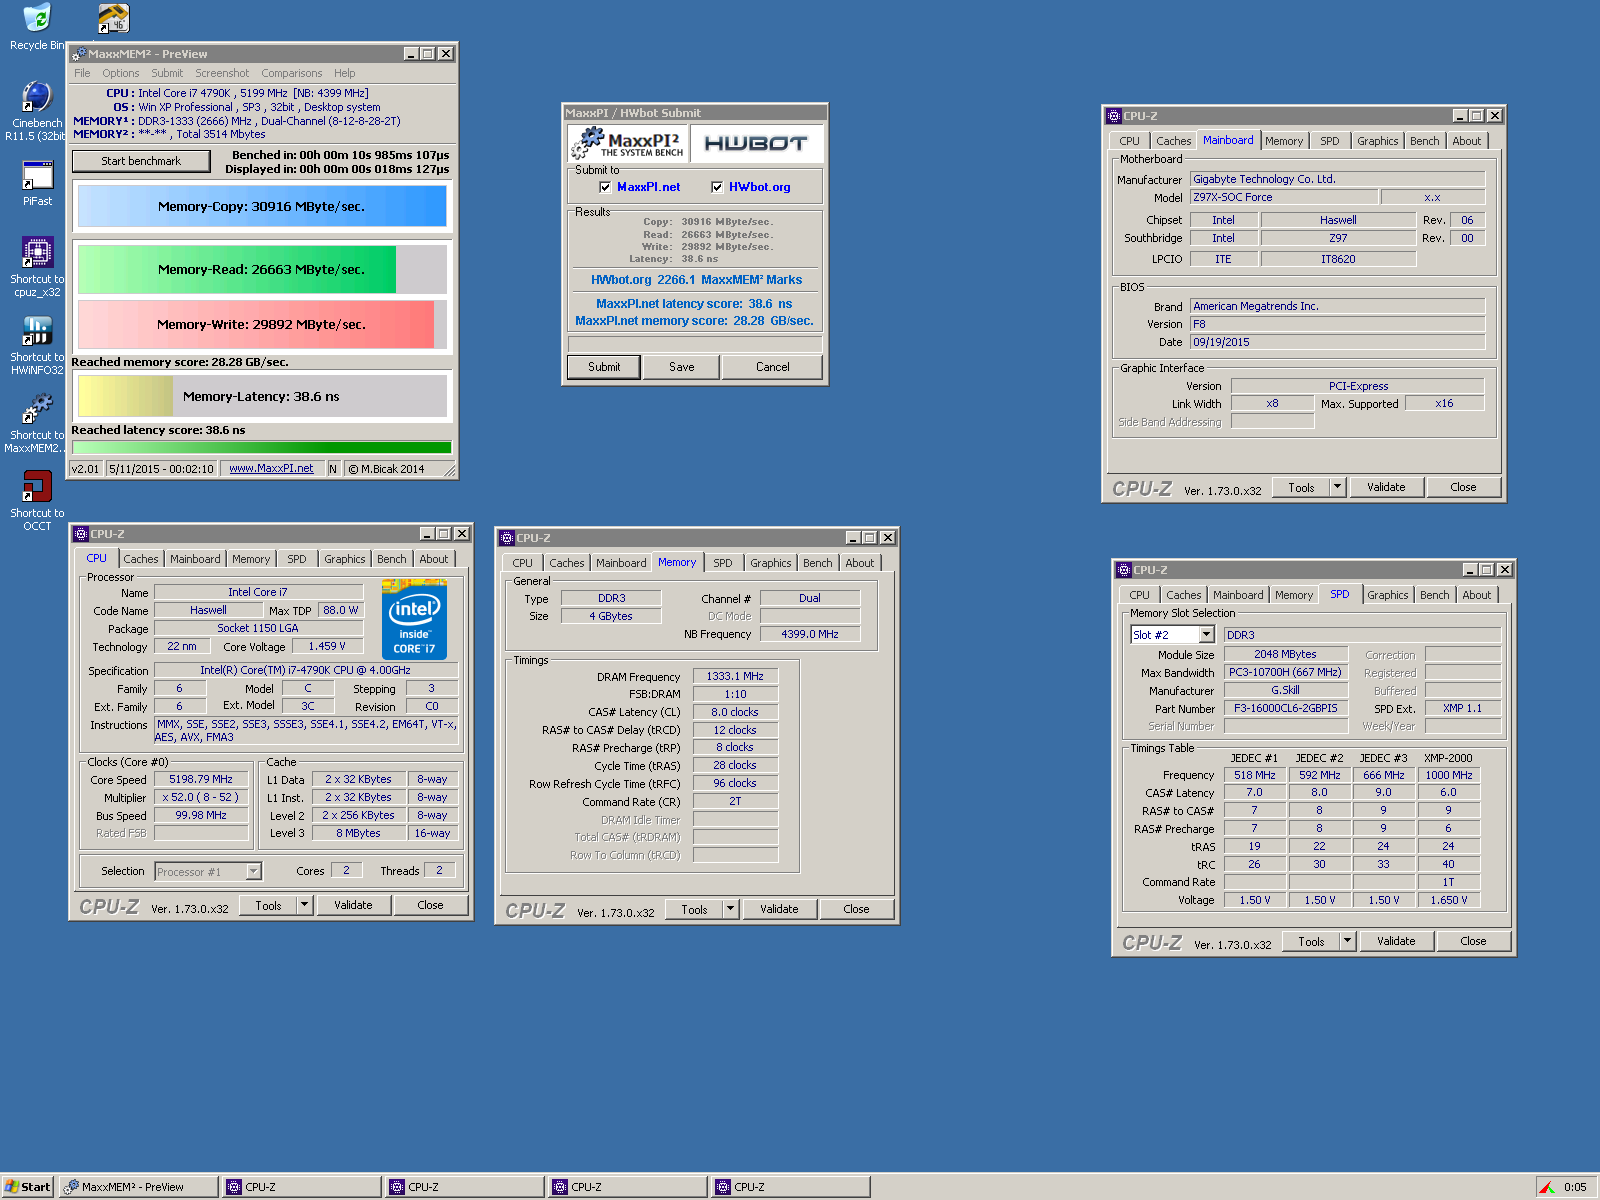Viewport: 1600px width, 1200px height.
Task: Open the HWbot.org link in submit dialog
Action: [759, 187]
